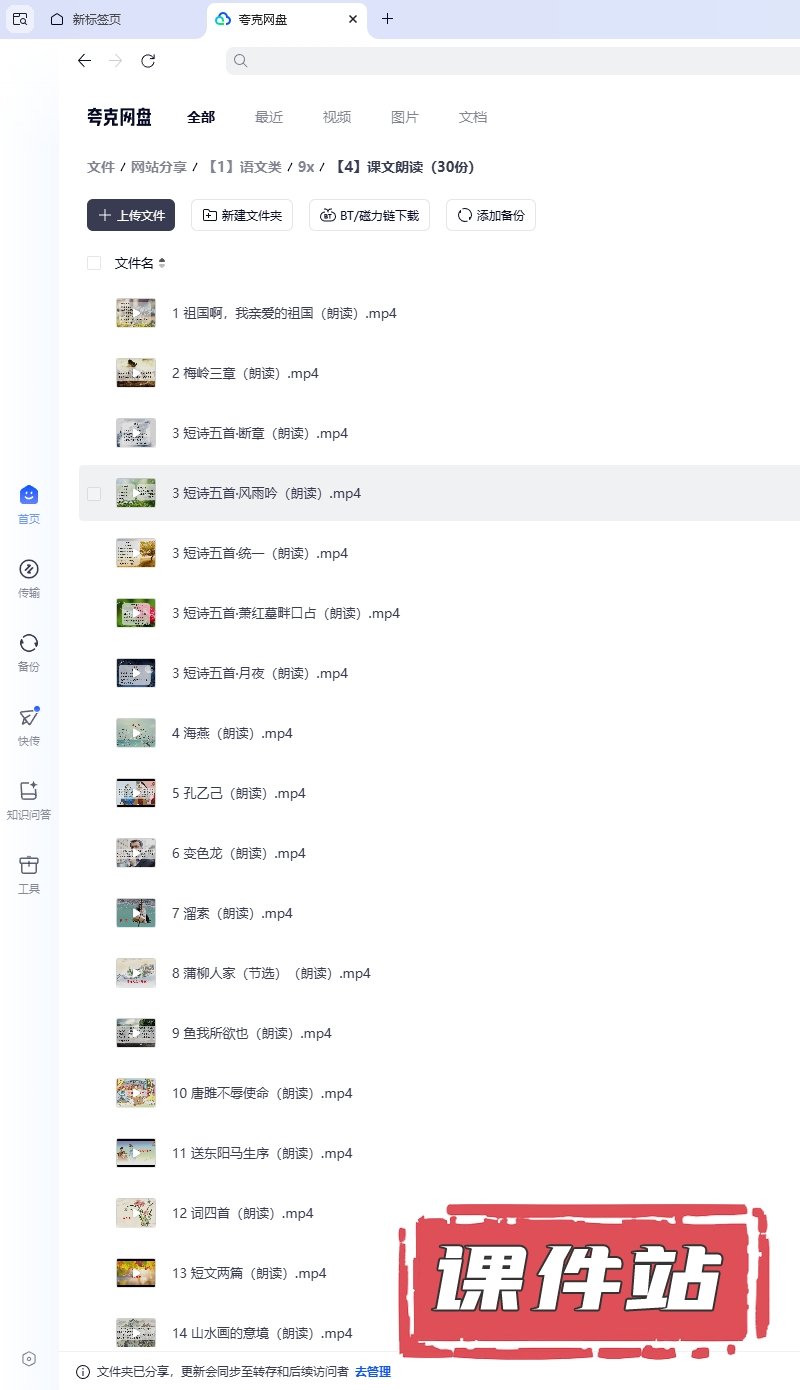Open the 备份 backup sidebar icon
This screenshot has height=1390, width=800.
point(29,652)
